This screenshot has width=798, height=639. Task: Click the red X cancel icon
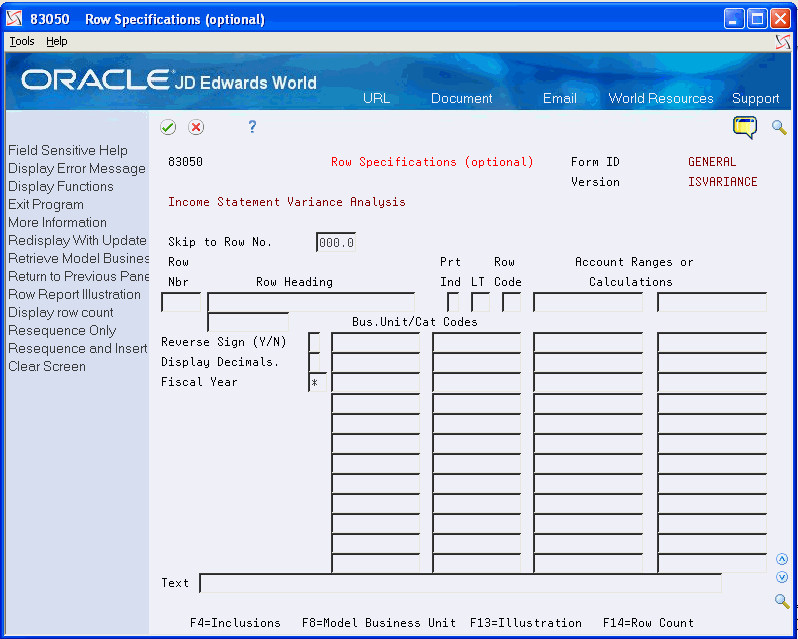coord(196,127)
